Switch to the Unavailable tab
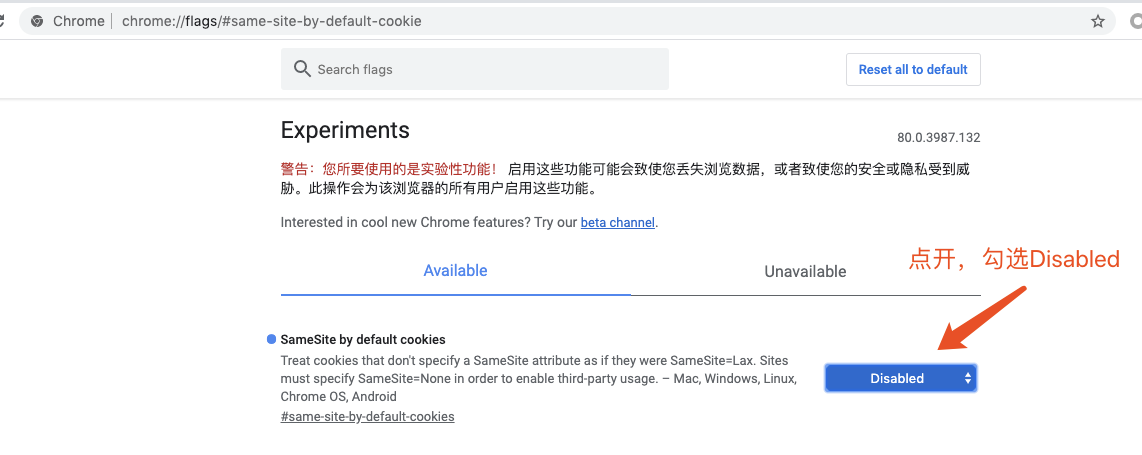1142x455 pixels. 805,272
